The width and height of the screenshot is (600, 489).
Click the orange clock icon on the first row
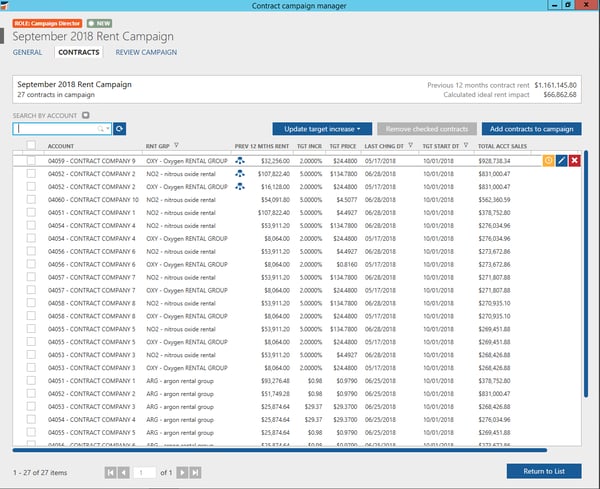548,160
